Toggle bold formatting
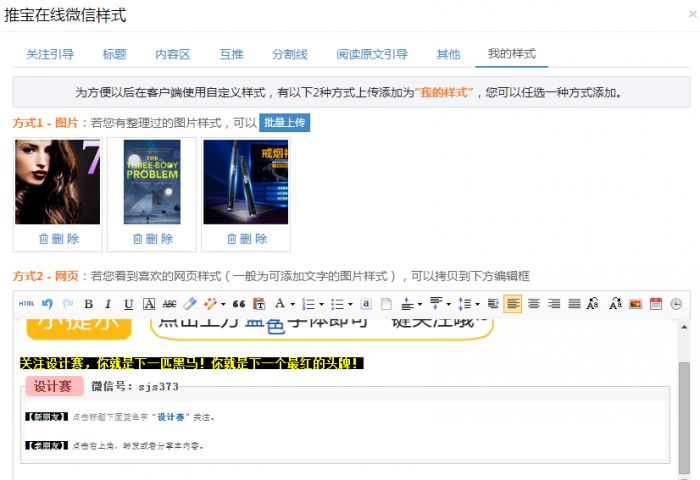Viewport: 700px width, 480px height. click(88, 304)
